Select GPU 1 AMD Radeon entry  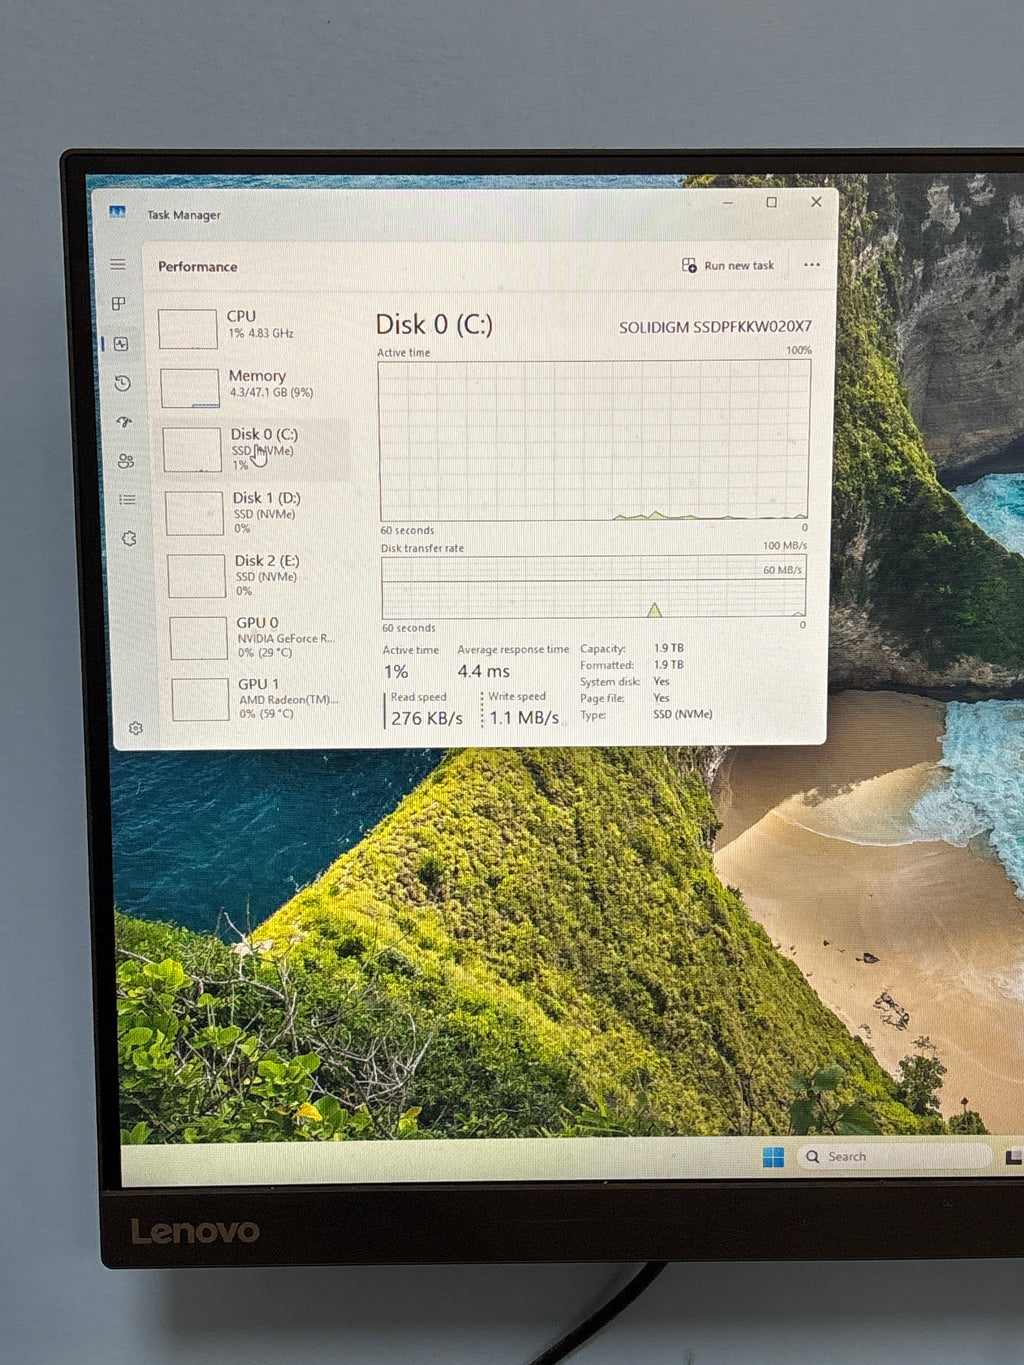pyautogui.click(x=264, y=698)
